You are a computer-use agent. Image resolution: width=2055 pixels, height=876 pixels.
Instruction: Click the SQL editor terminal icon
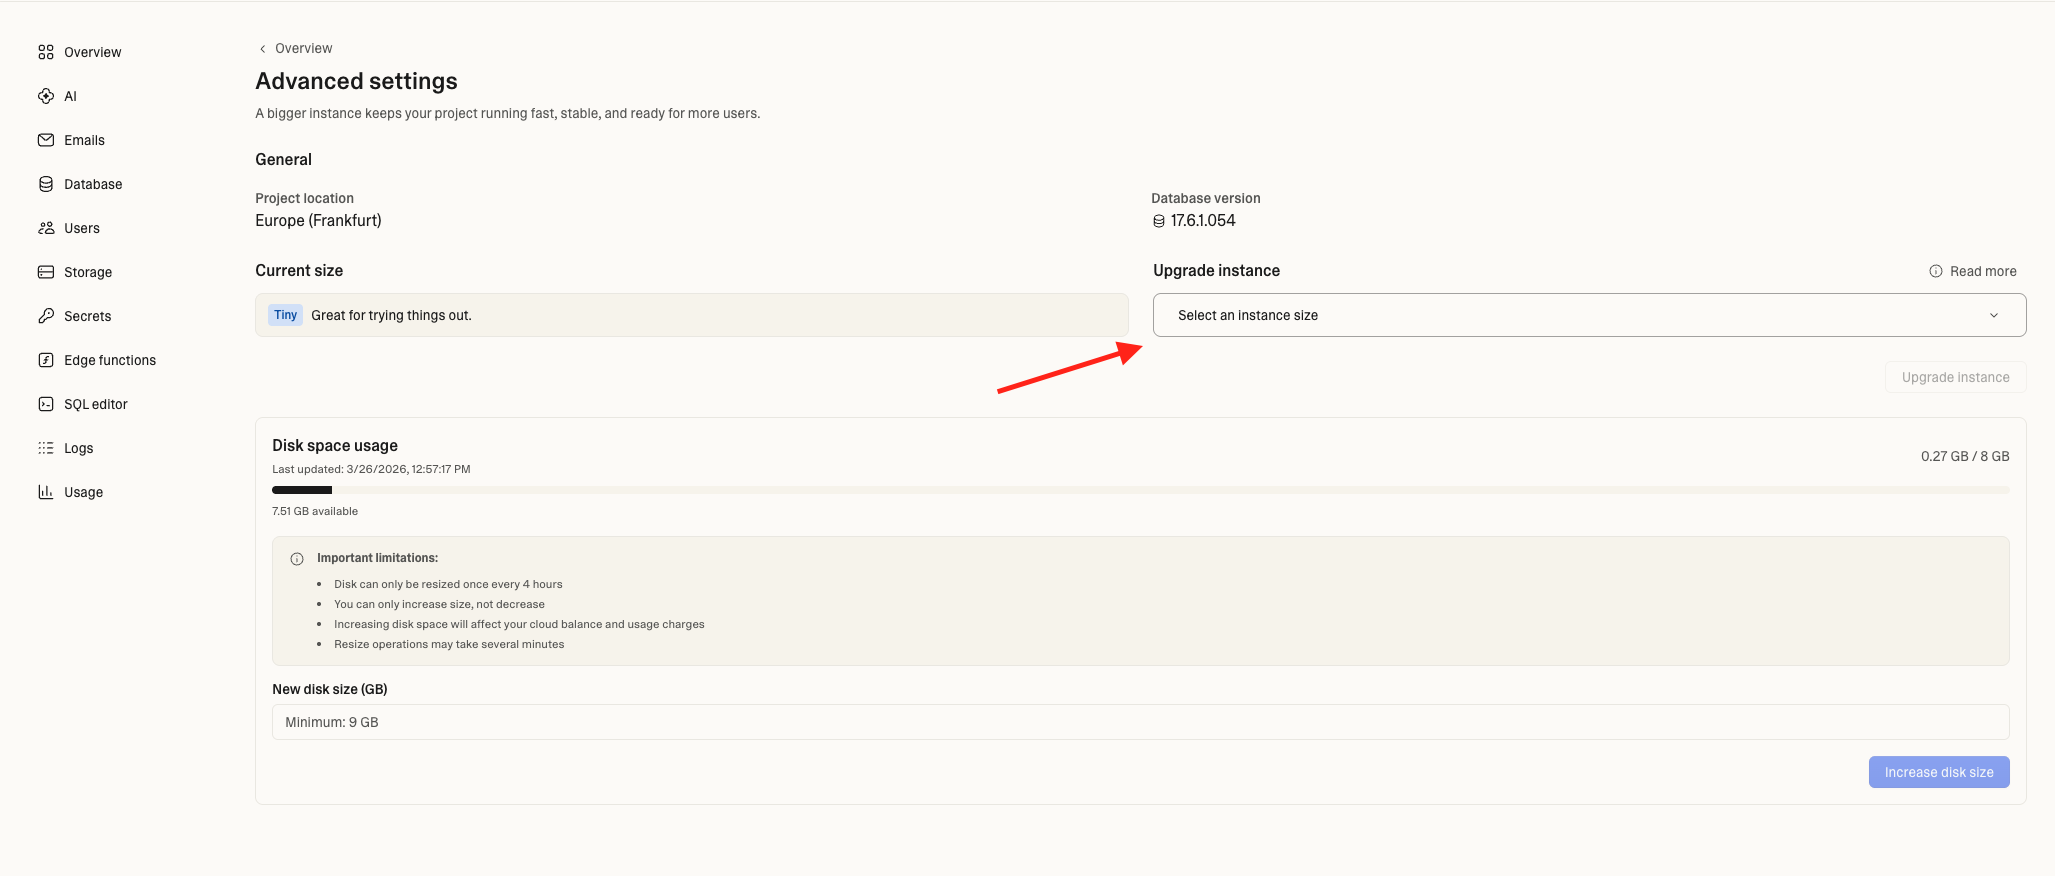point(46,404)
